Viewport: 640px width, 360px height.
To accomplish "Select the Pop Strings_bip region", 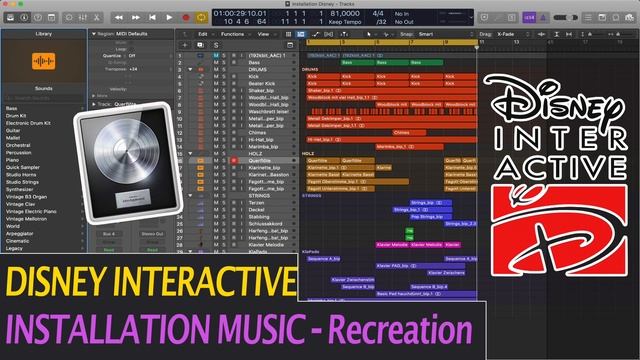I will [431, 217].
